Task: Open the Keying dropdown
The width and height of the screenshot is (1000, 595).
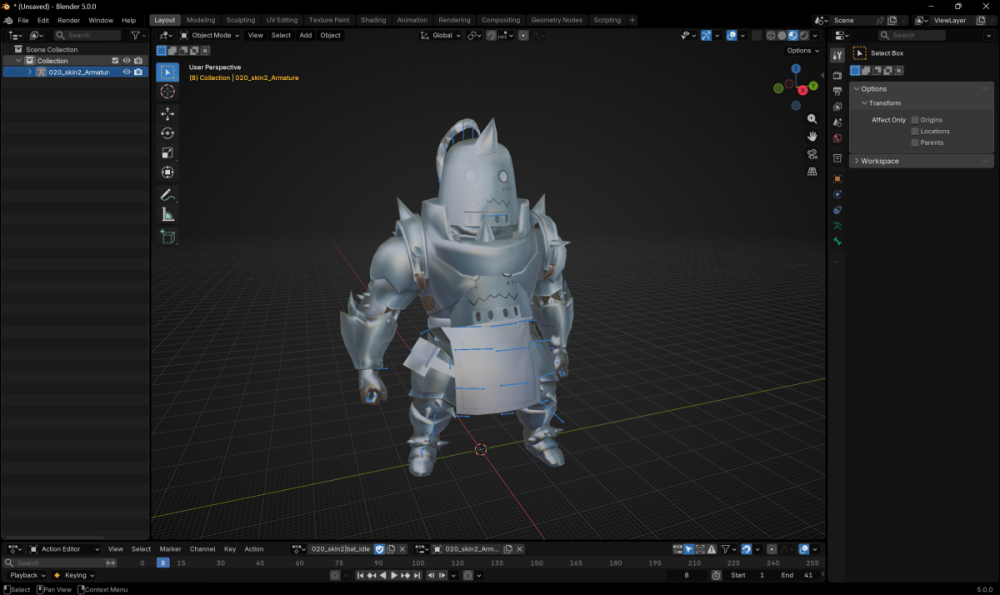Action: (75, 575)
